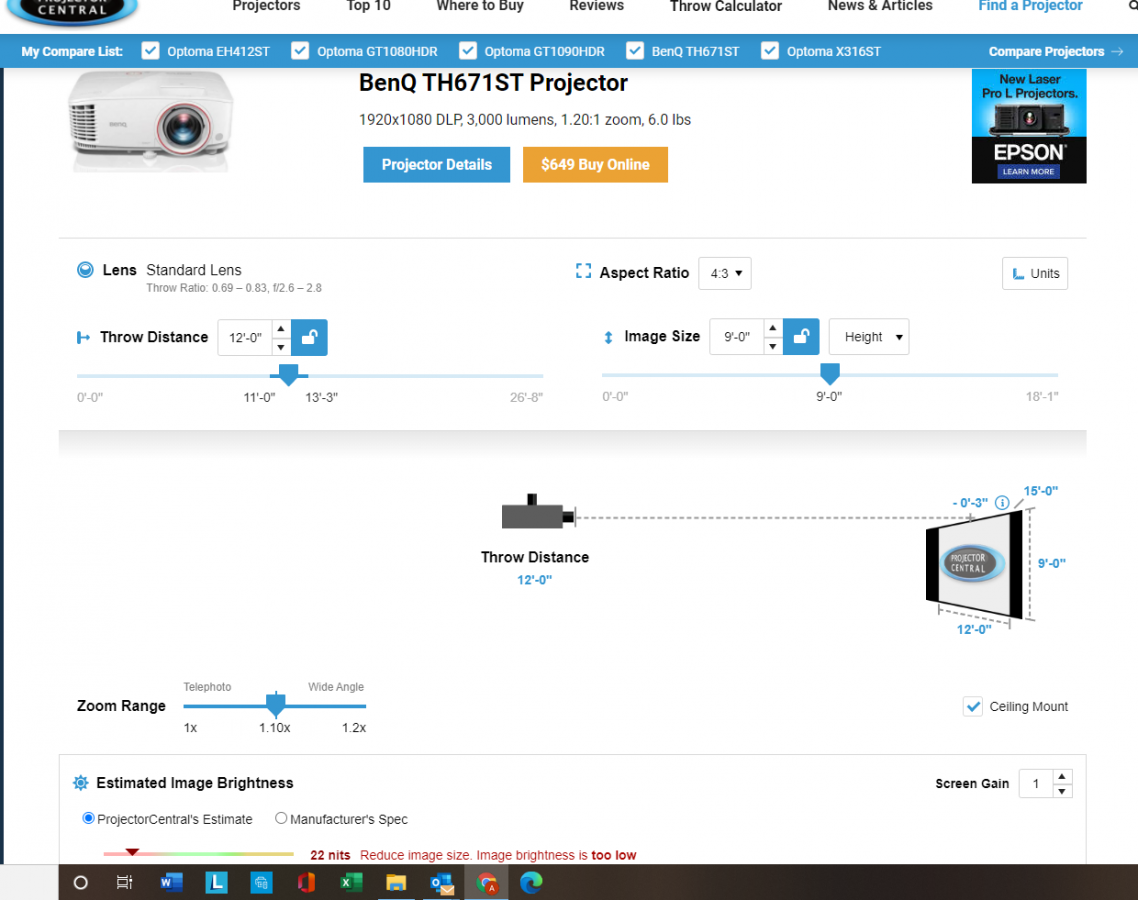Open the Throw Calculator menu item

tap(726, 7)
